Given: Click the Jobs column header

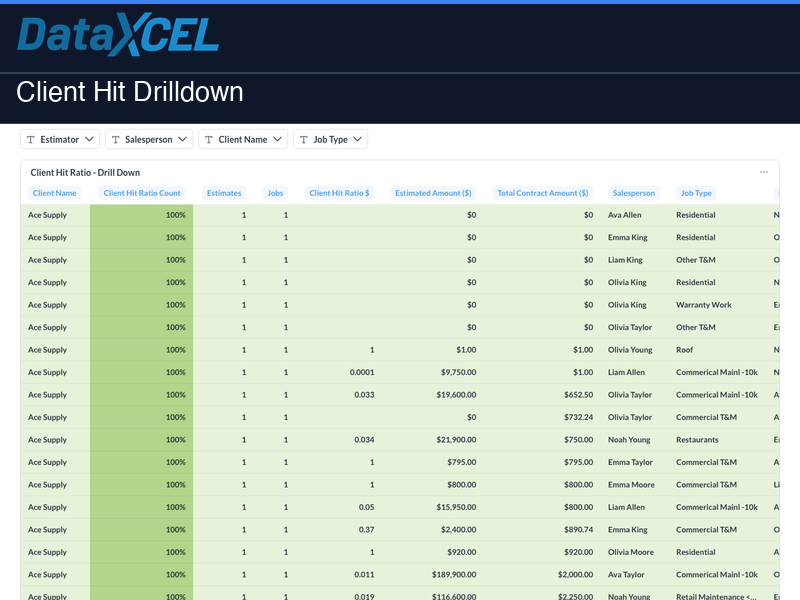Looking at the screenshot, I should coord(275,193).
